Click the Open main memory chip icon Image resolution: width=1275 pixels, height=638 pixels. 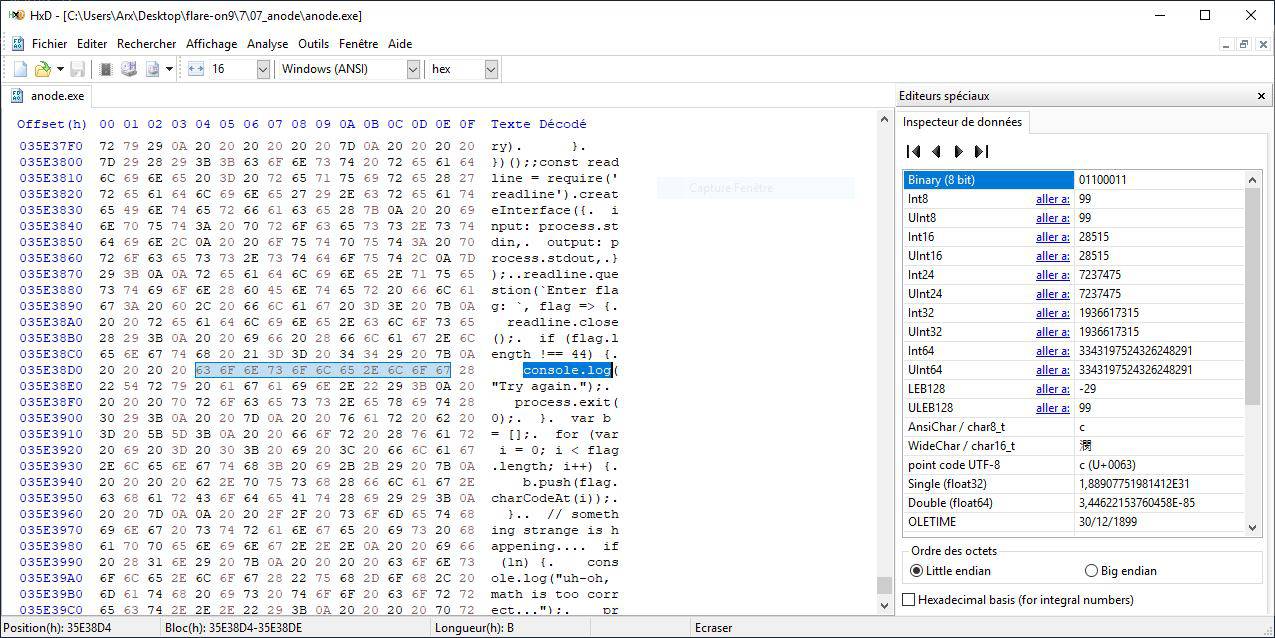point(106,69)
